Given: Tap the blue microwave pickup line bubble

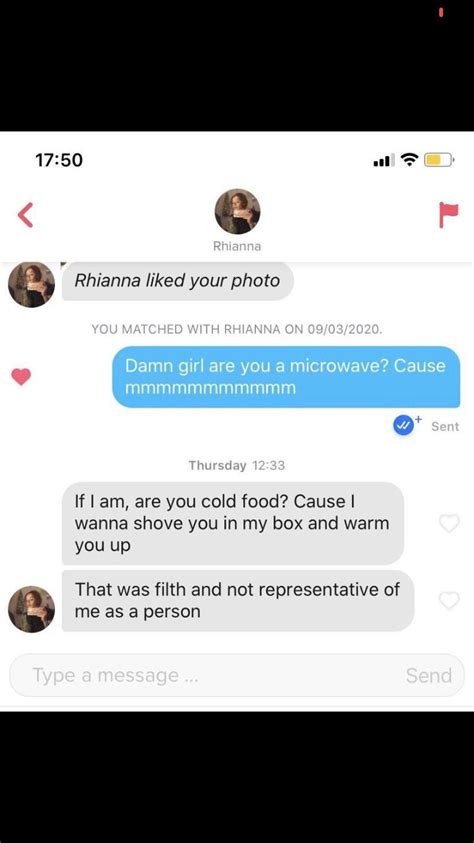Looking at the screenshot, I should coord(286,376).
